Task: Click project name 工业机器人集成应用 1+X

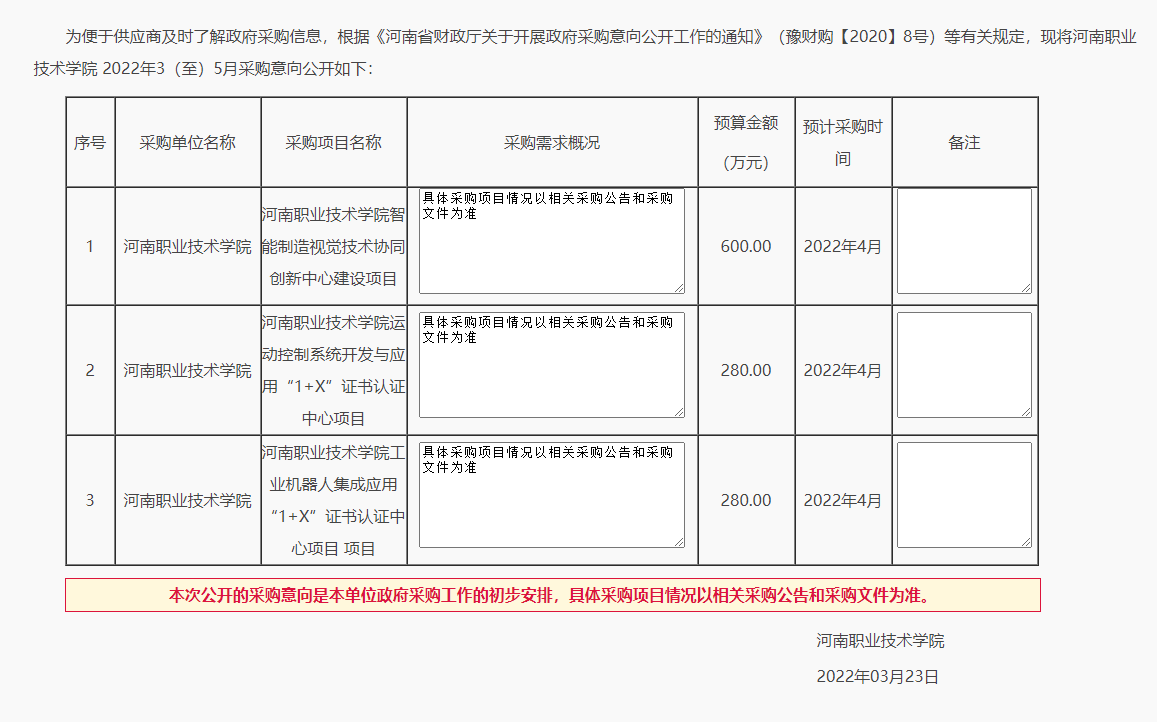Action: pos(334,501)
